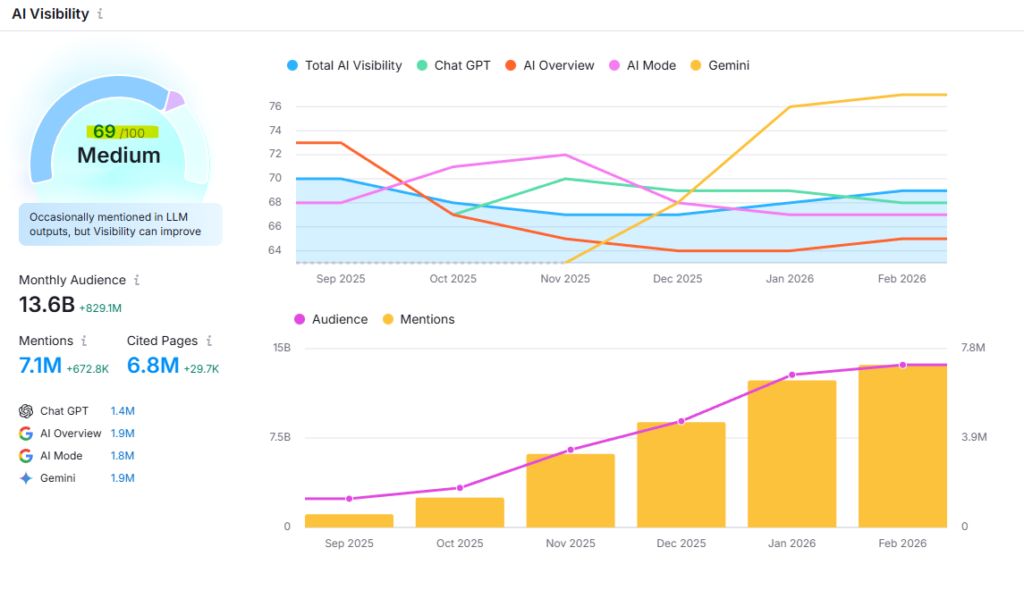Click the info icon next to Mentions
Viewport: 1024px width, 590px height.
coord(84,341)
